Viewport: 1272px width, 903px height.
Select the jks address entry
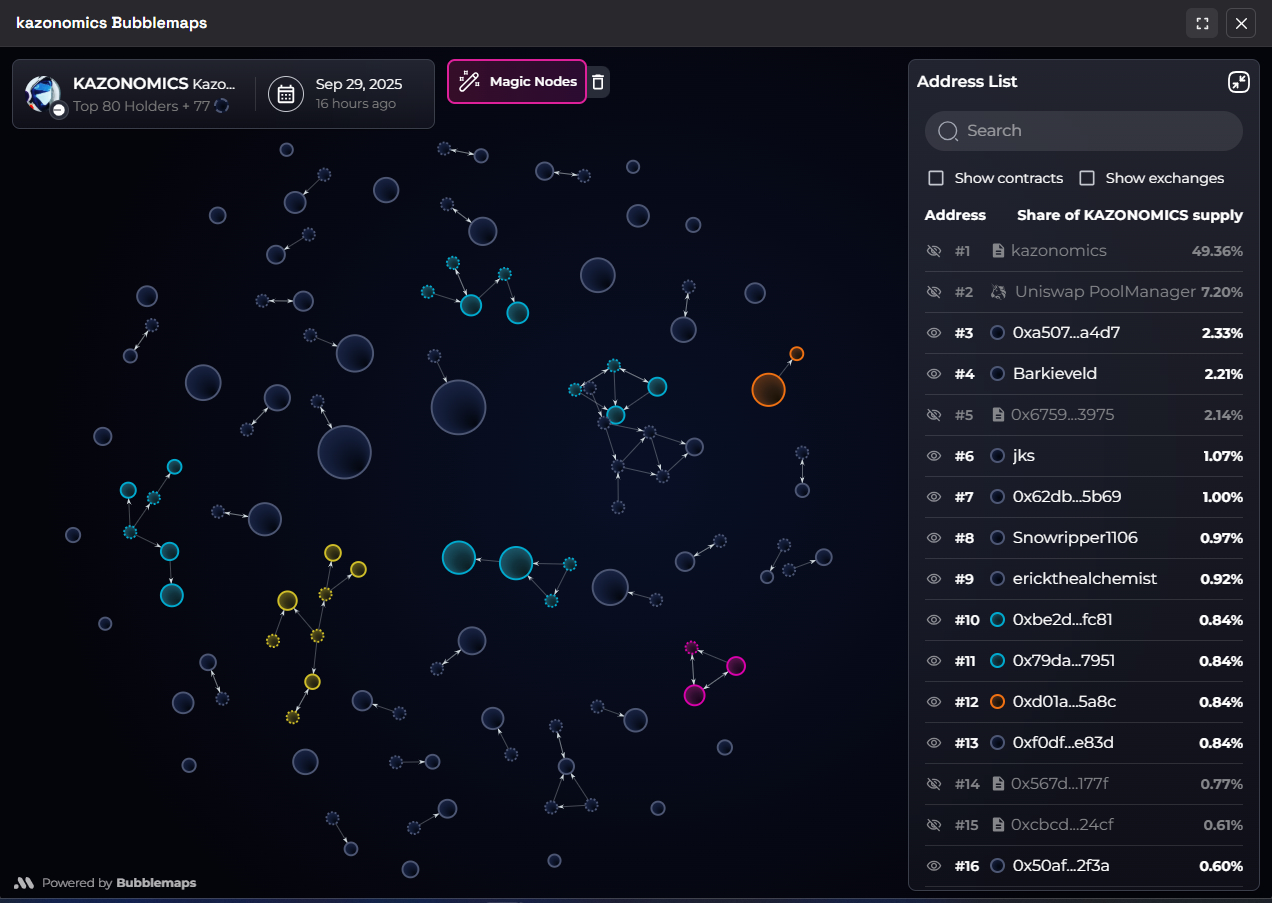(1024, 456)
